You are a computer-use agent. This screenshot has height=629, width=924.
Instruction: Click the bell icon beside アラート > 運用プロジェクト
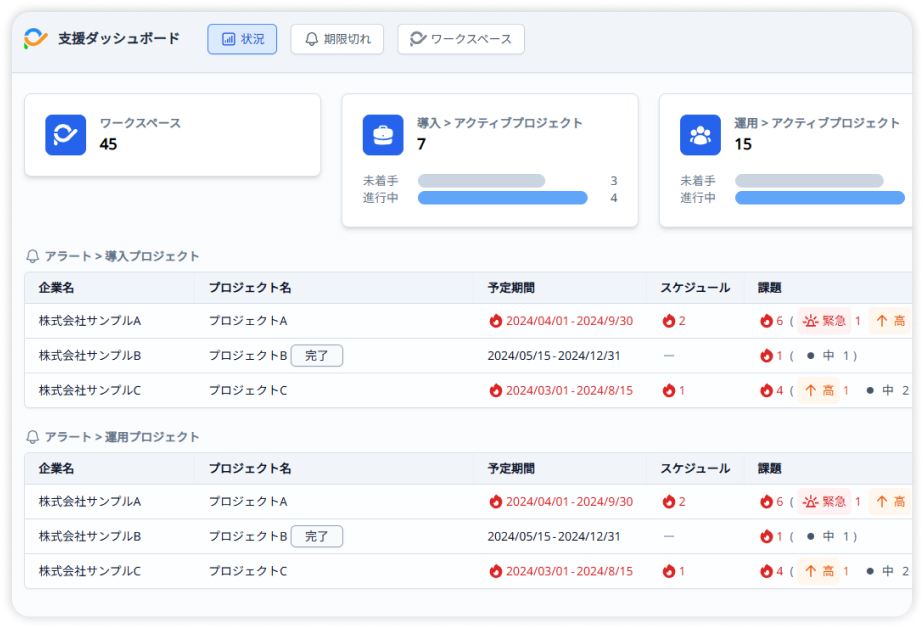[31, 437]
